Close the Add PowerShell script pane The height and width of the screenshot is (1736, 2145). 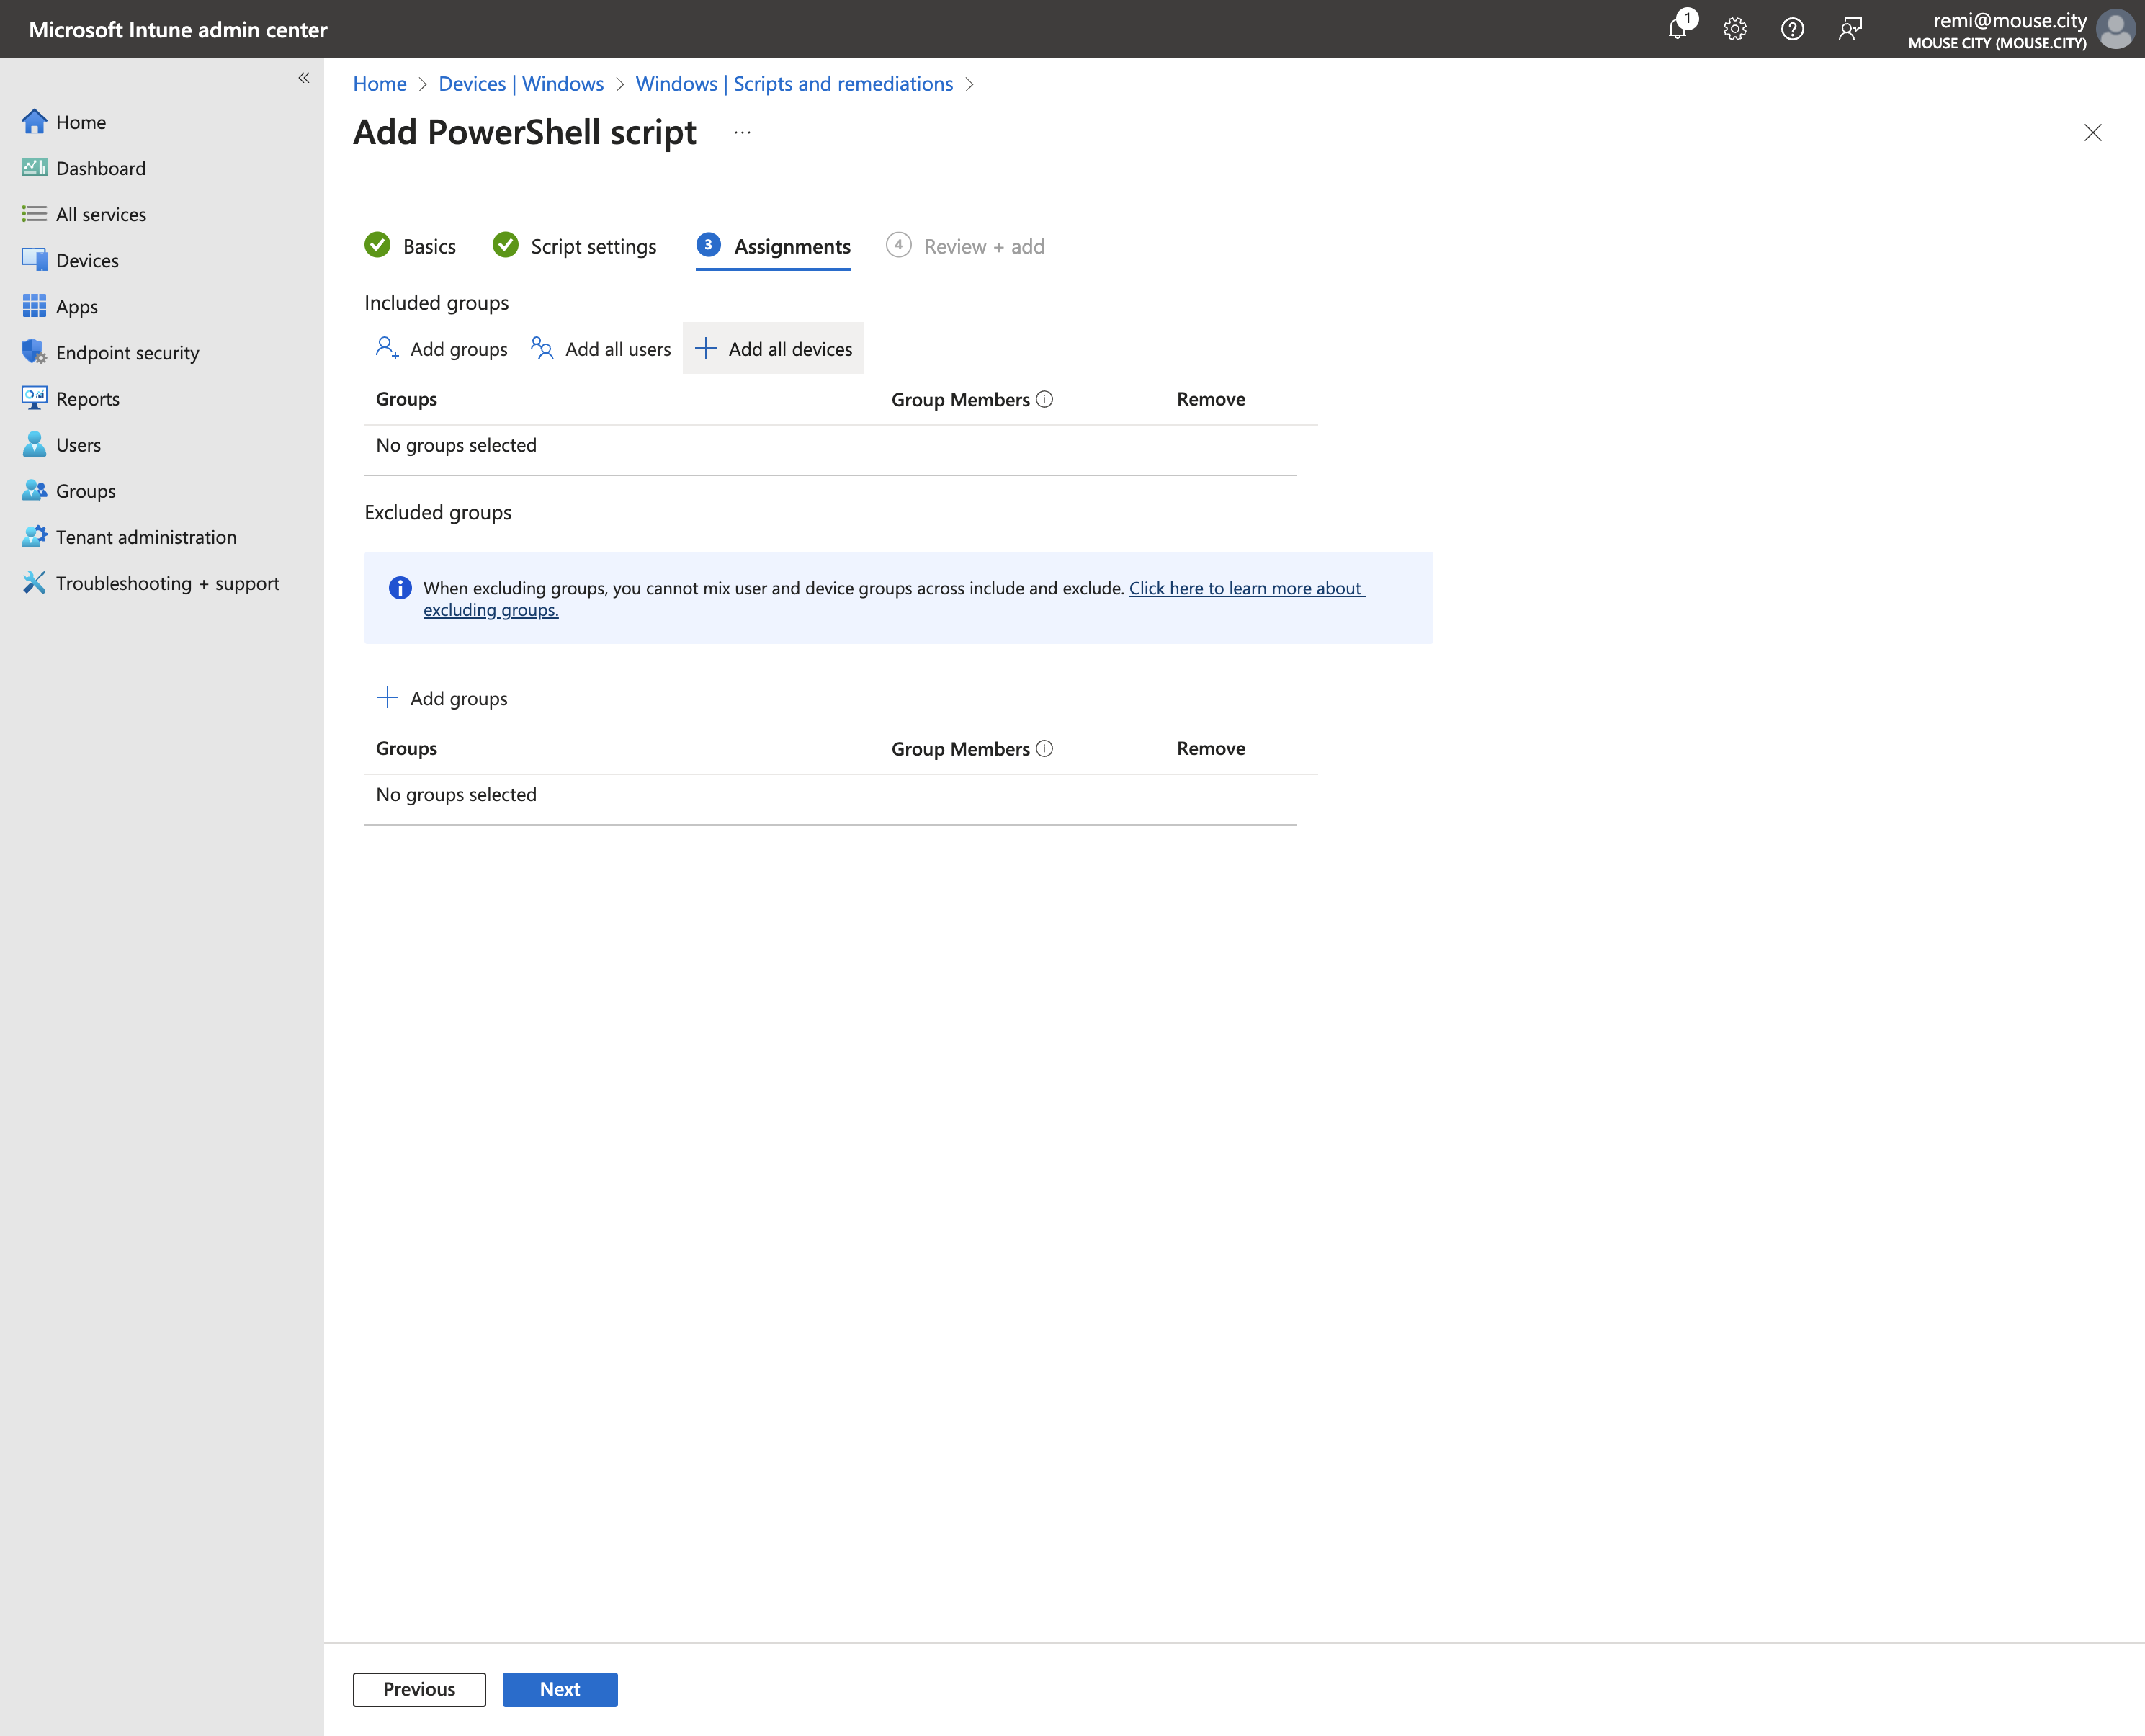tap(2092, 133)
